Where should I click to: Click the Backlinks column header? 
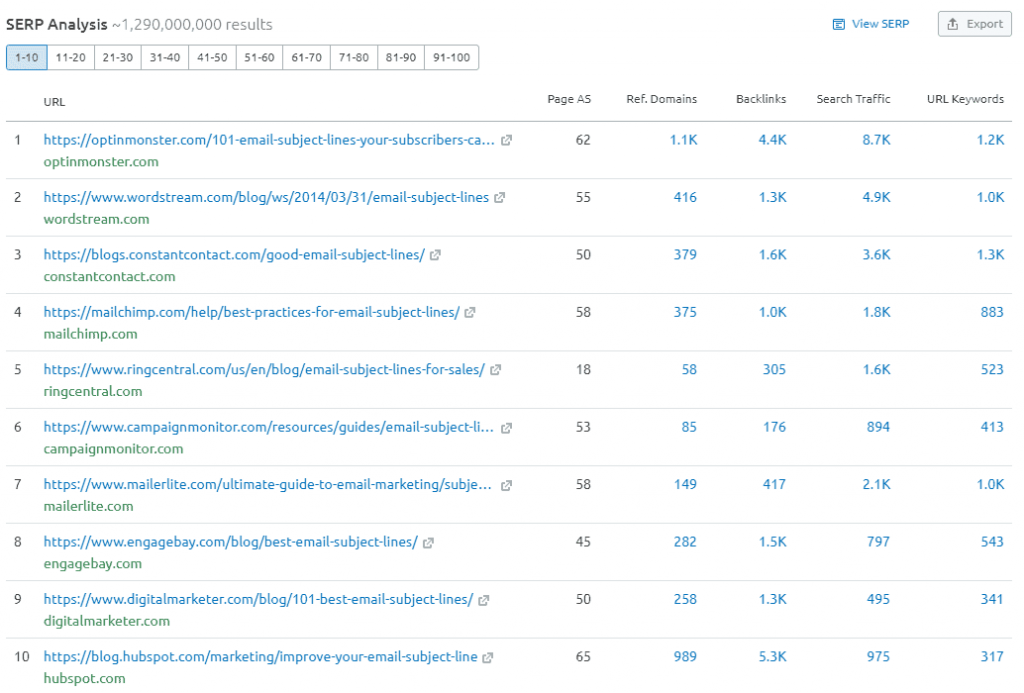click(x=761, y=99)
